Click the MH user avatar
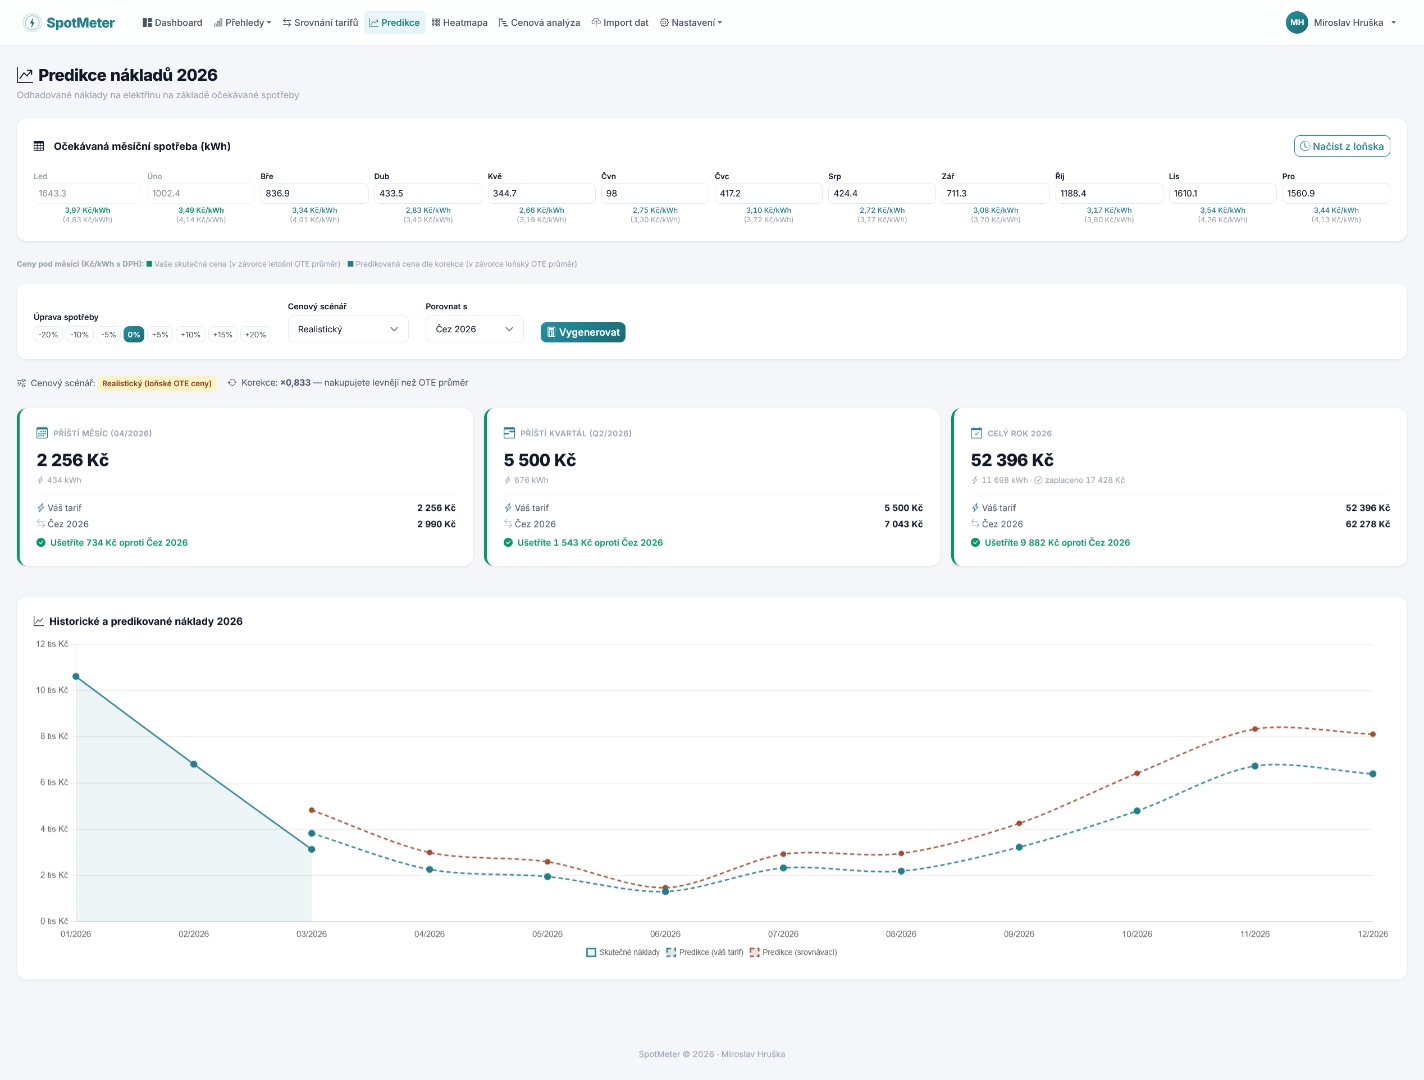Image resolution: width=1424 pixels, height=1080 pixels. tap(1296, 22)
